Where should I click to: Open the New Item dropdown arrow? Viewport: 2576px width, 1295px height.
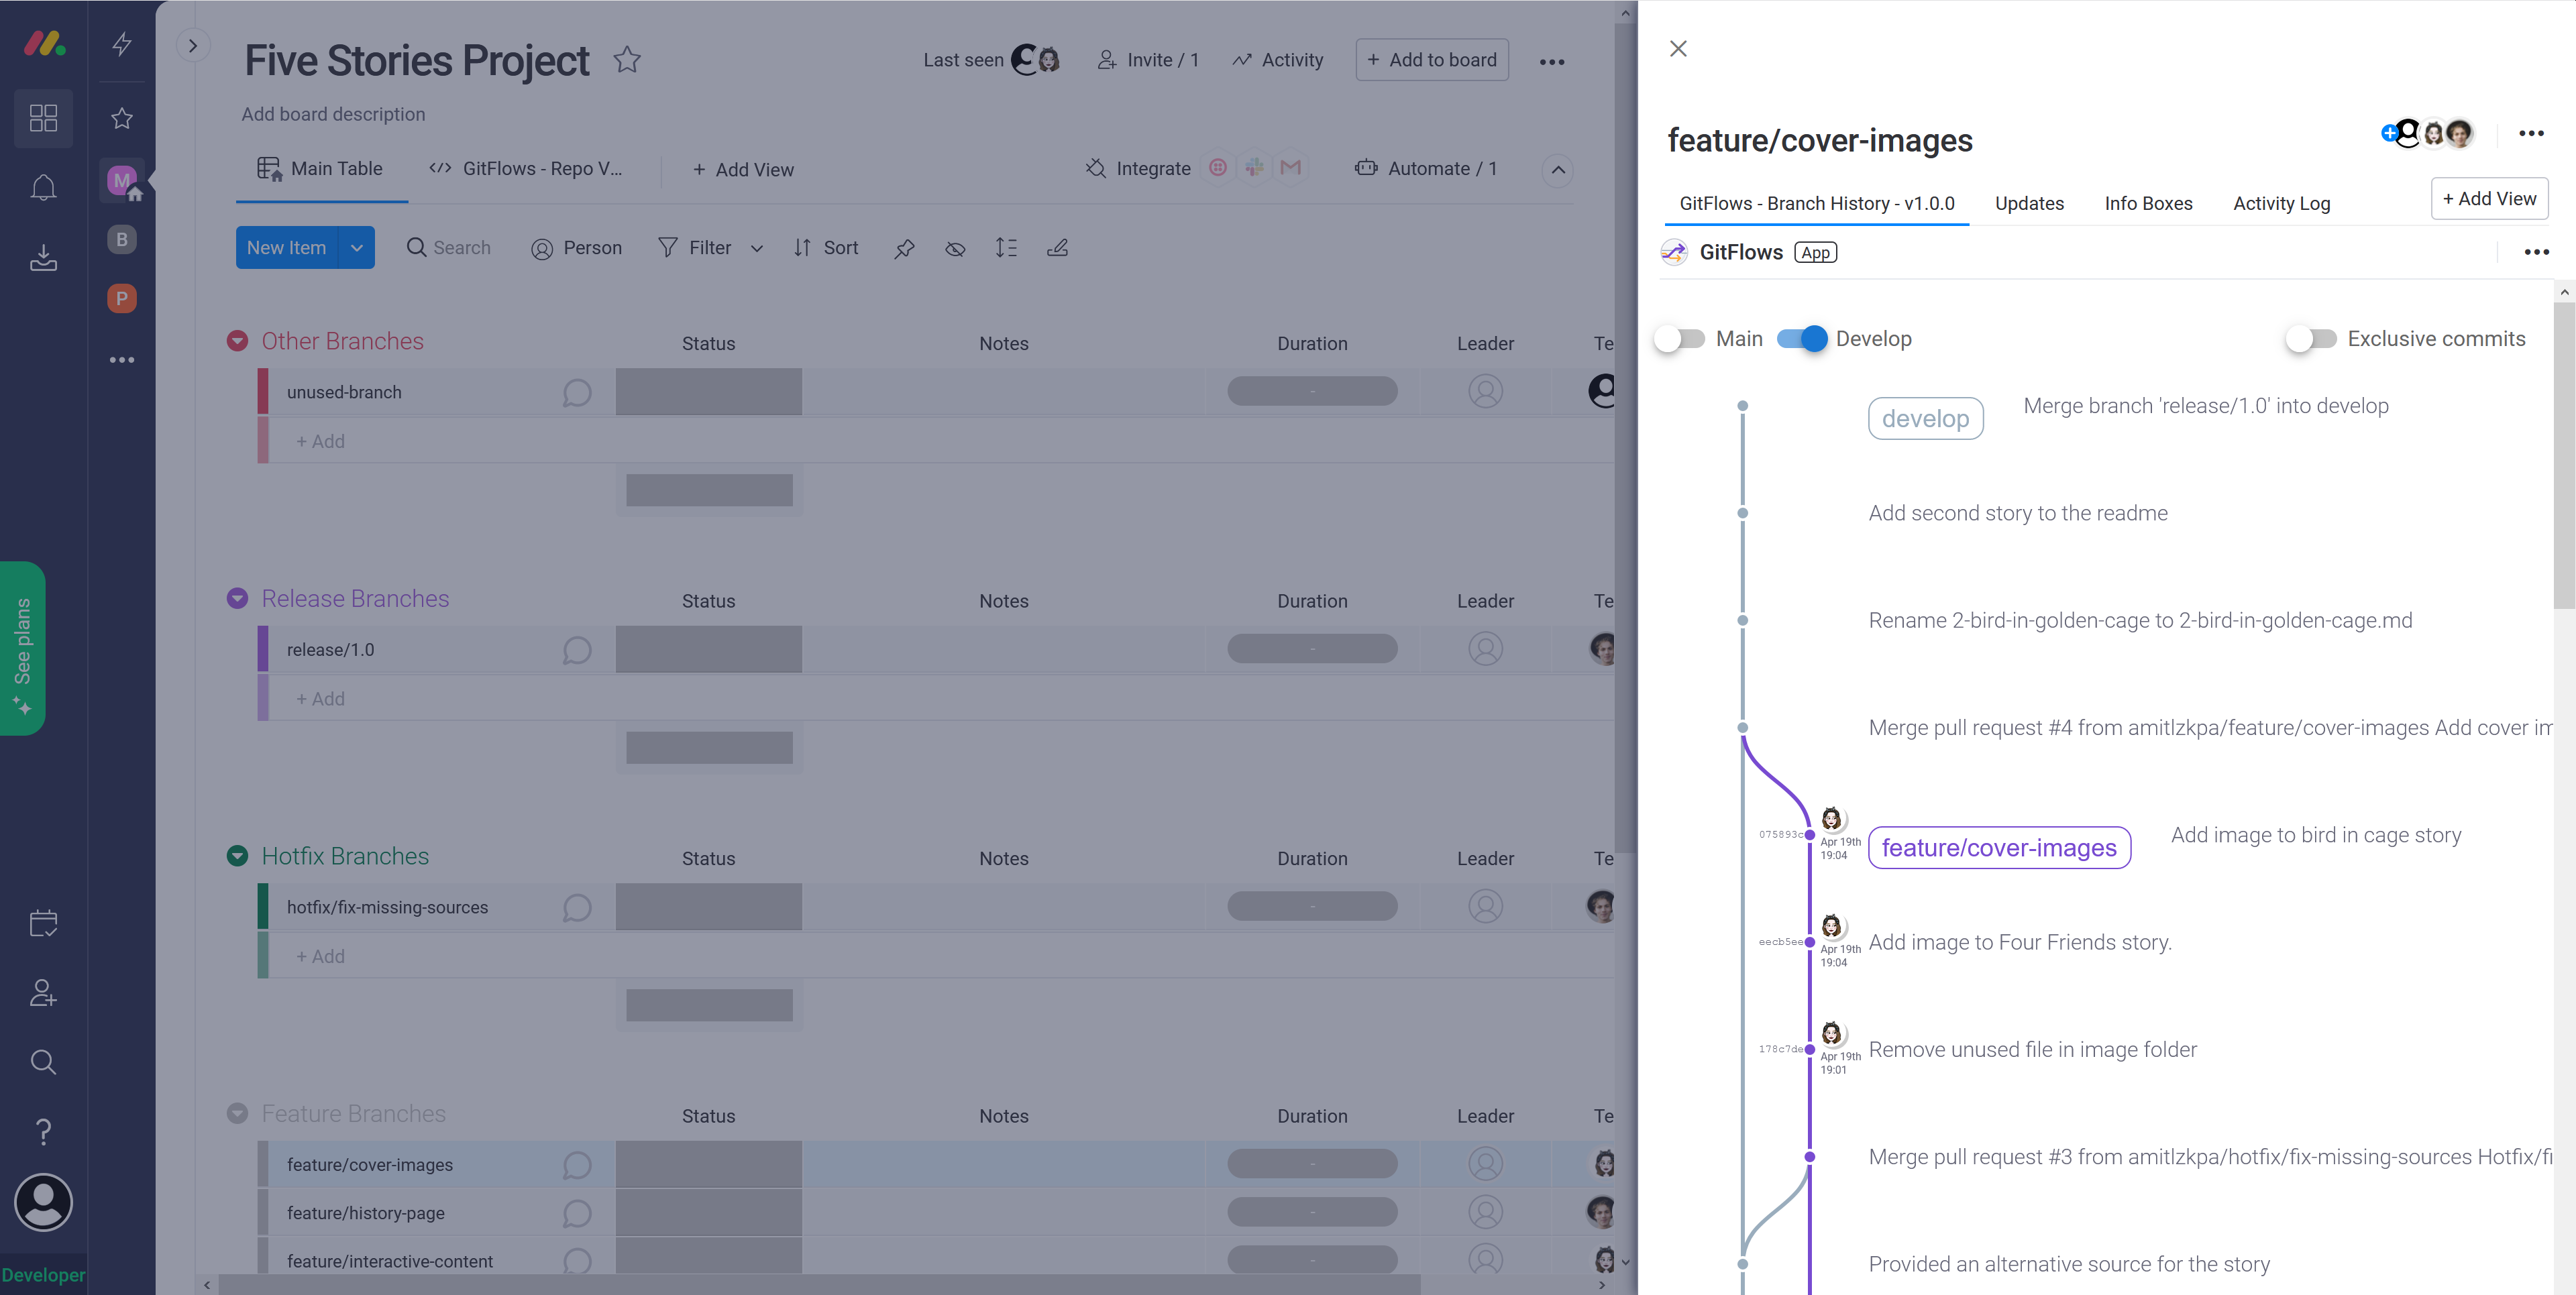coord(357,248)
